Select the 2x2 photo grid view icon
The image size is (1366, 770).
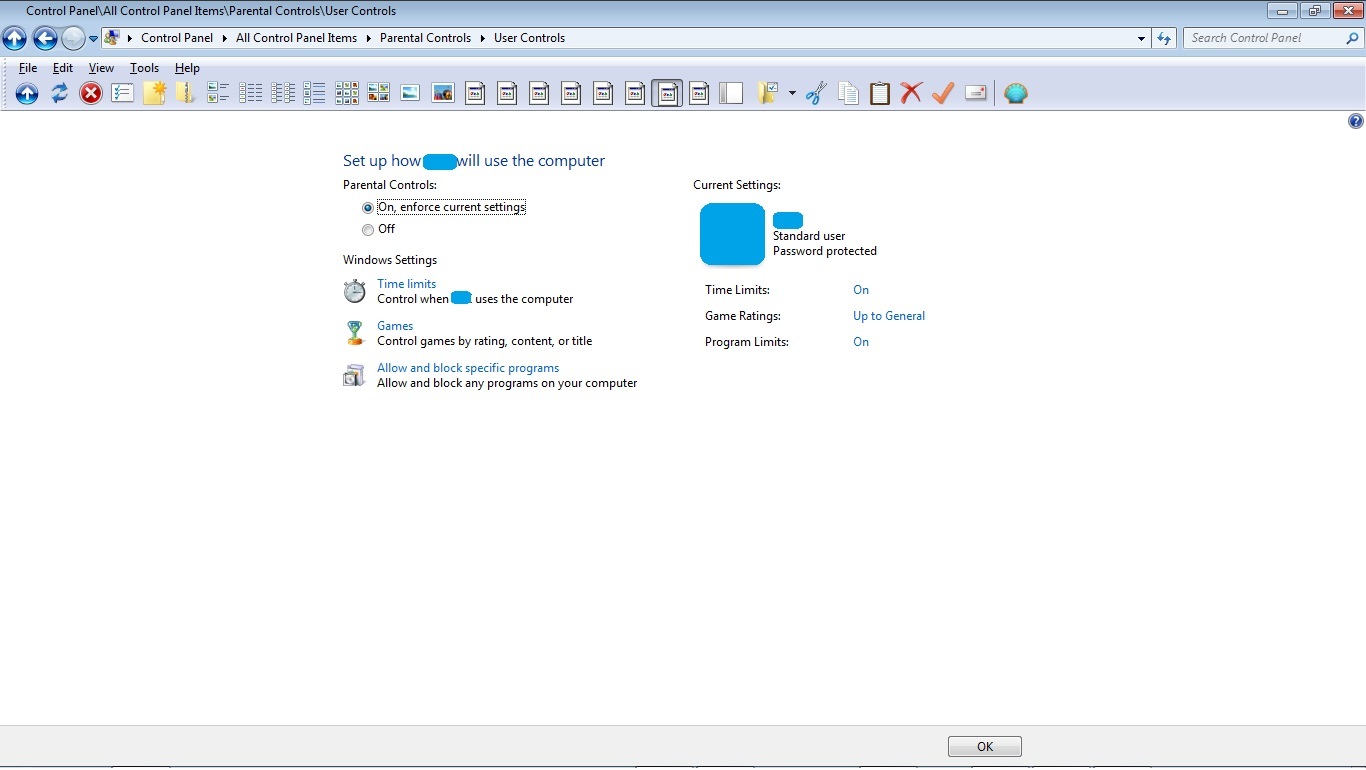378,93
